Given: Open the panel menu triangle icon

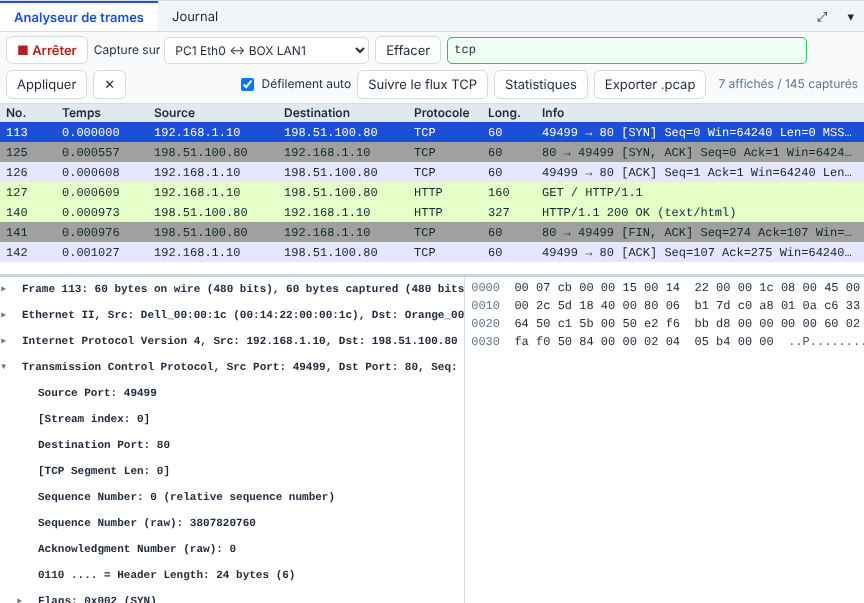Looking at the screenshot, I should pos(850,17).
